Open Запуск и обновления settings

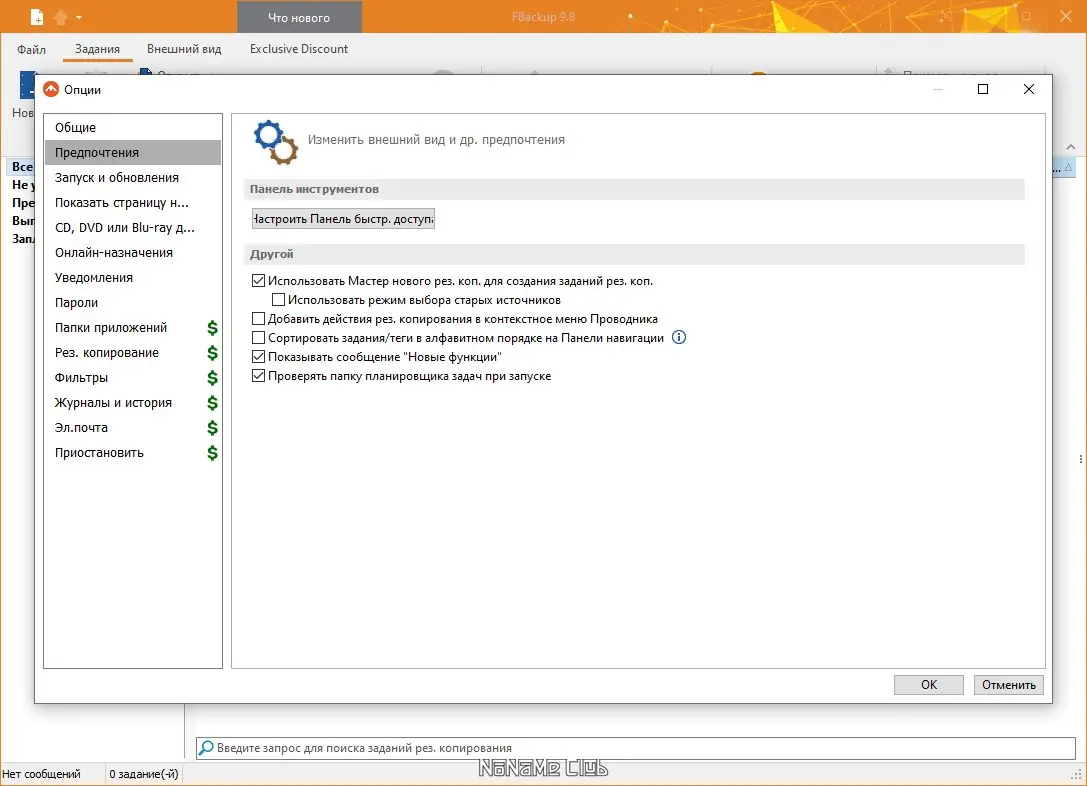click(132, 177)
